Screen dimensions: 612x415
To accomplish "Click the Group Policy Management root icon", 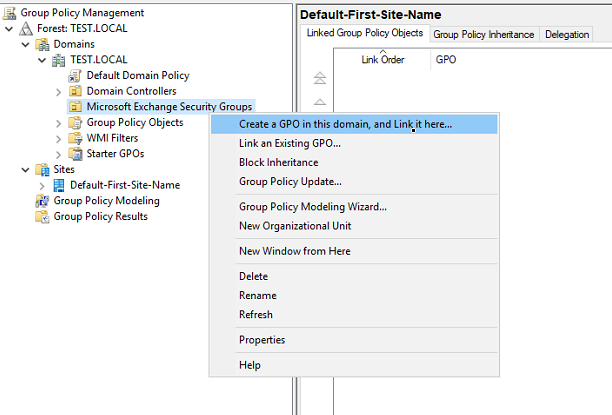I will pyautogui.click(x=9, y=13).
